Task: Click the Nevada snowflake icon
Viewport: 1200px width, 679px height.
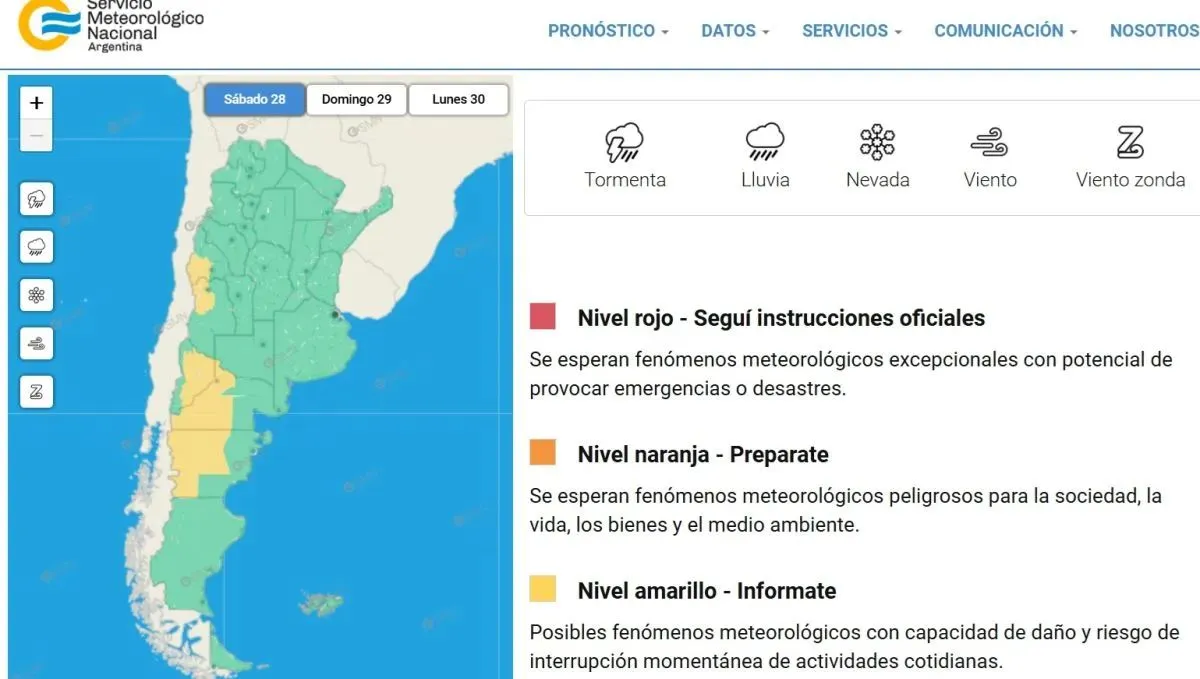Action: click(877, 143)
